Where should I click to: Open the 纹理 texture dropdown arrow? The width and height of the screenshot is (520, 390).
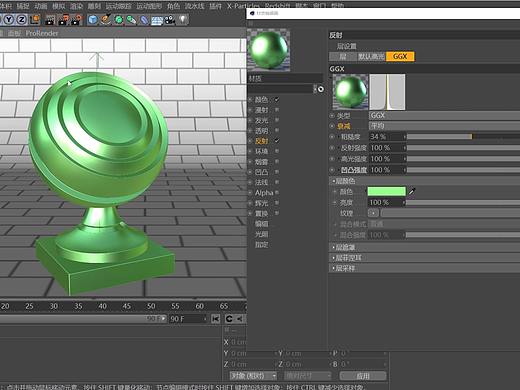click(x=373, y=213)
